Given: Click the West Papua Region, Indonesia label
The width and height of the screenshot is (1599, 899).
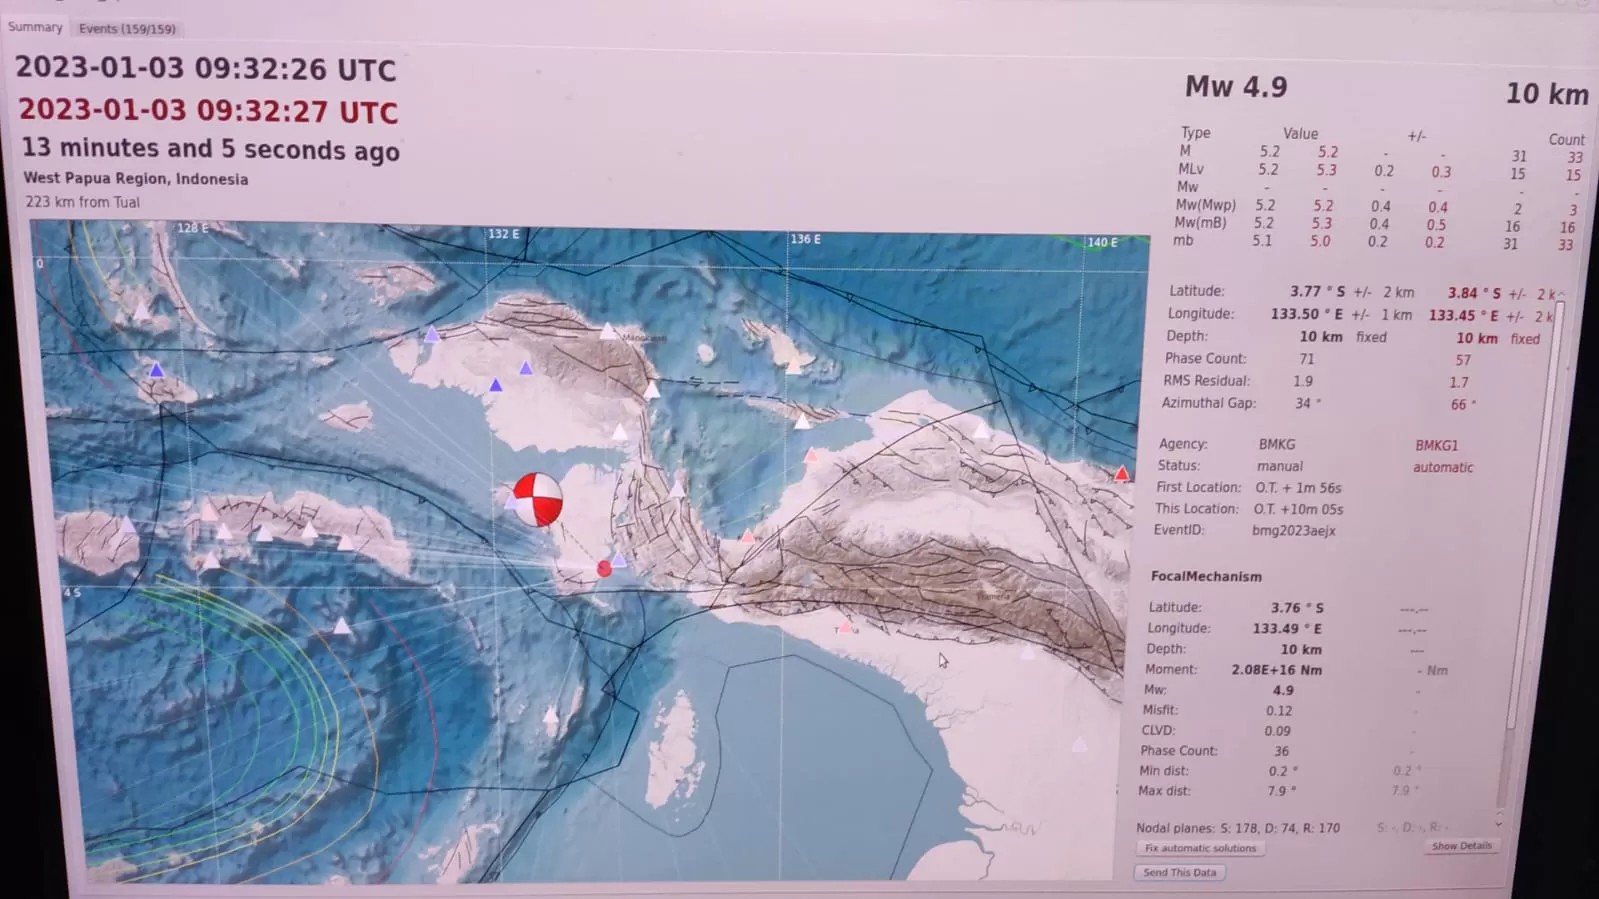Looking at the screenshot, I should point(136,179).
